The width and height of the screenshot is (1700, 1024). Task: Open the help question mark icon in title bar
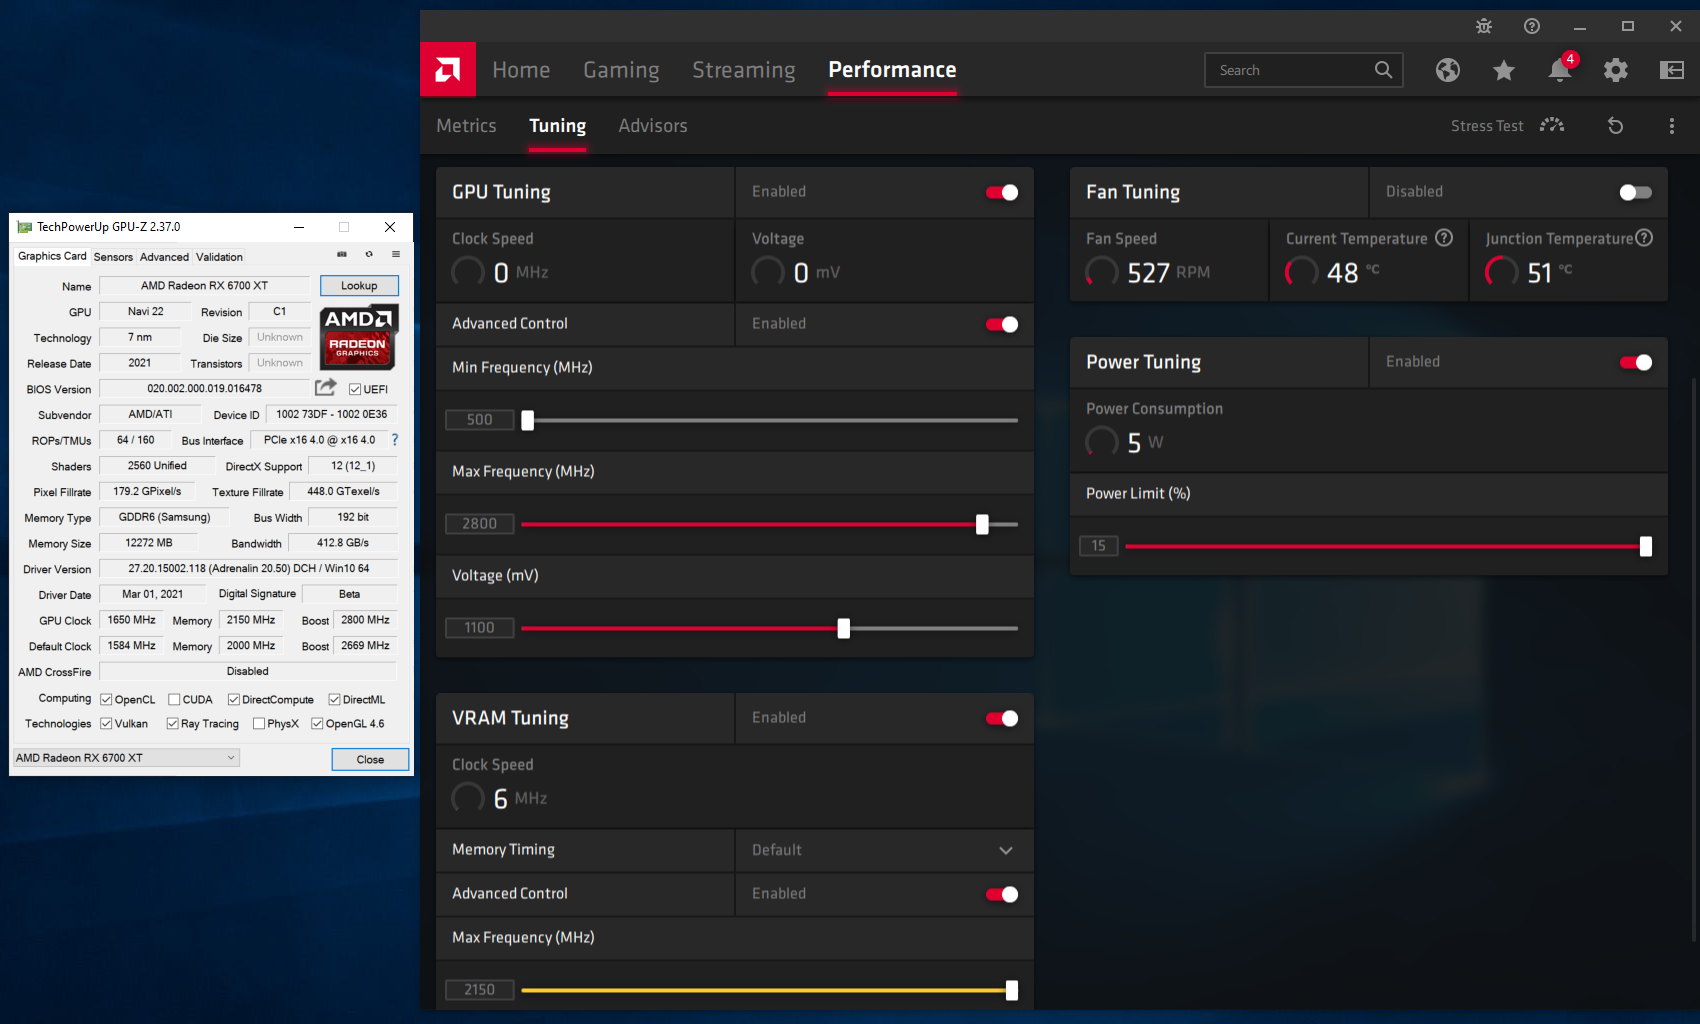[1532, 26]
